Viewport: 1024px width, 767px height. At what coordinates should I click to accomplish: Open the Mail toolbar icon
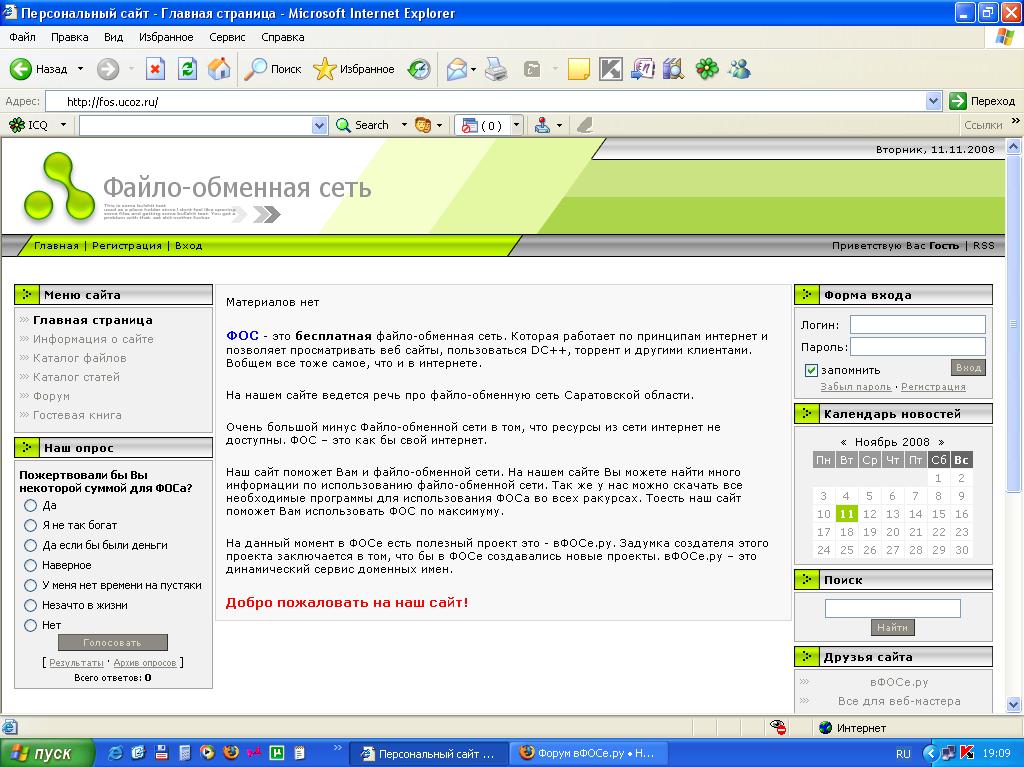pos(458,69)
